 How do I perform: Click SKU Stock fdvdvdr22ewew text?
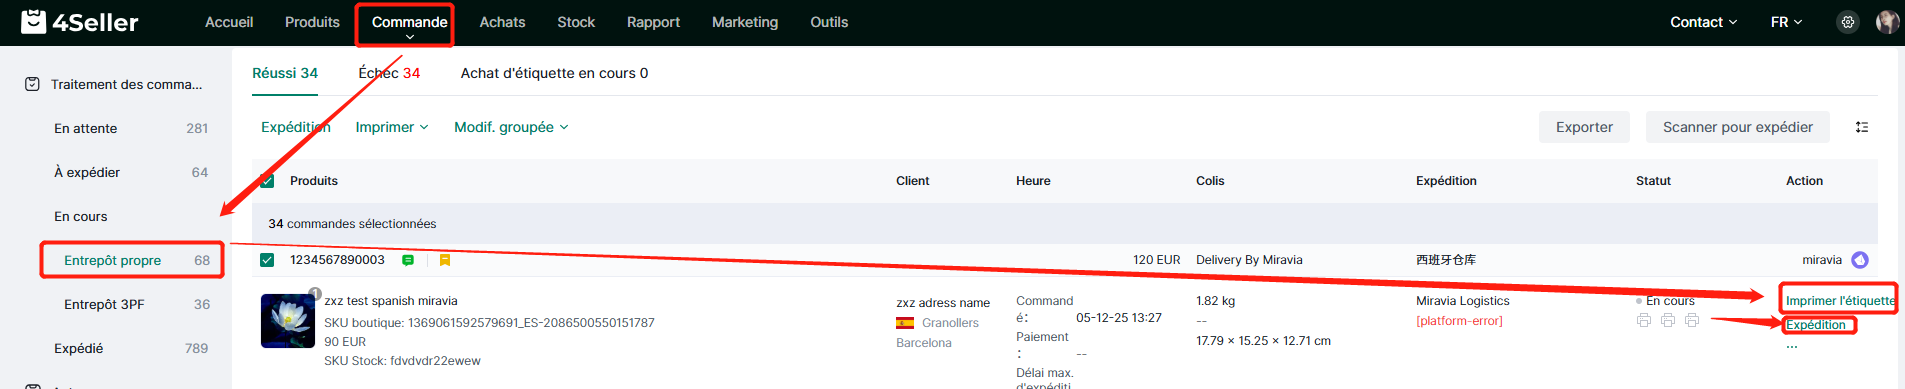(402, 361)
